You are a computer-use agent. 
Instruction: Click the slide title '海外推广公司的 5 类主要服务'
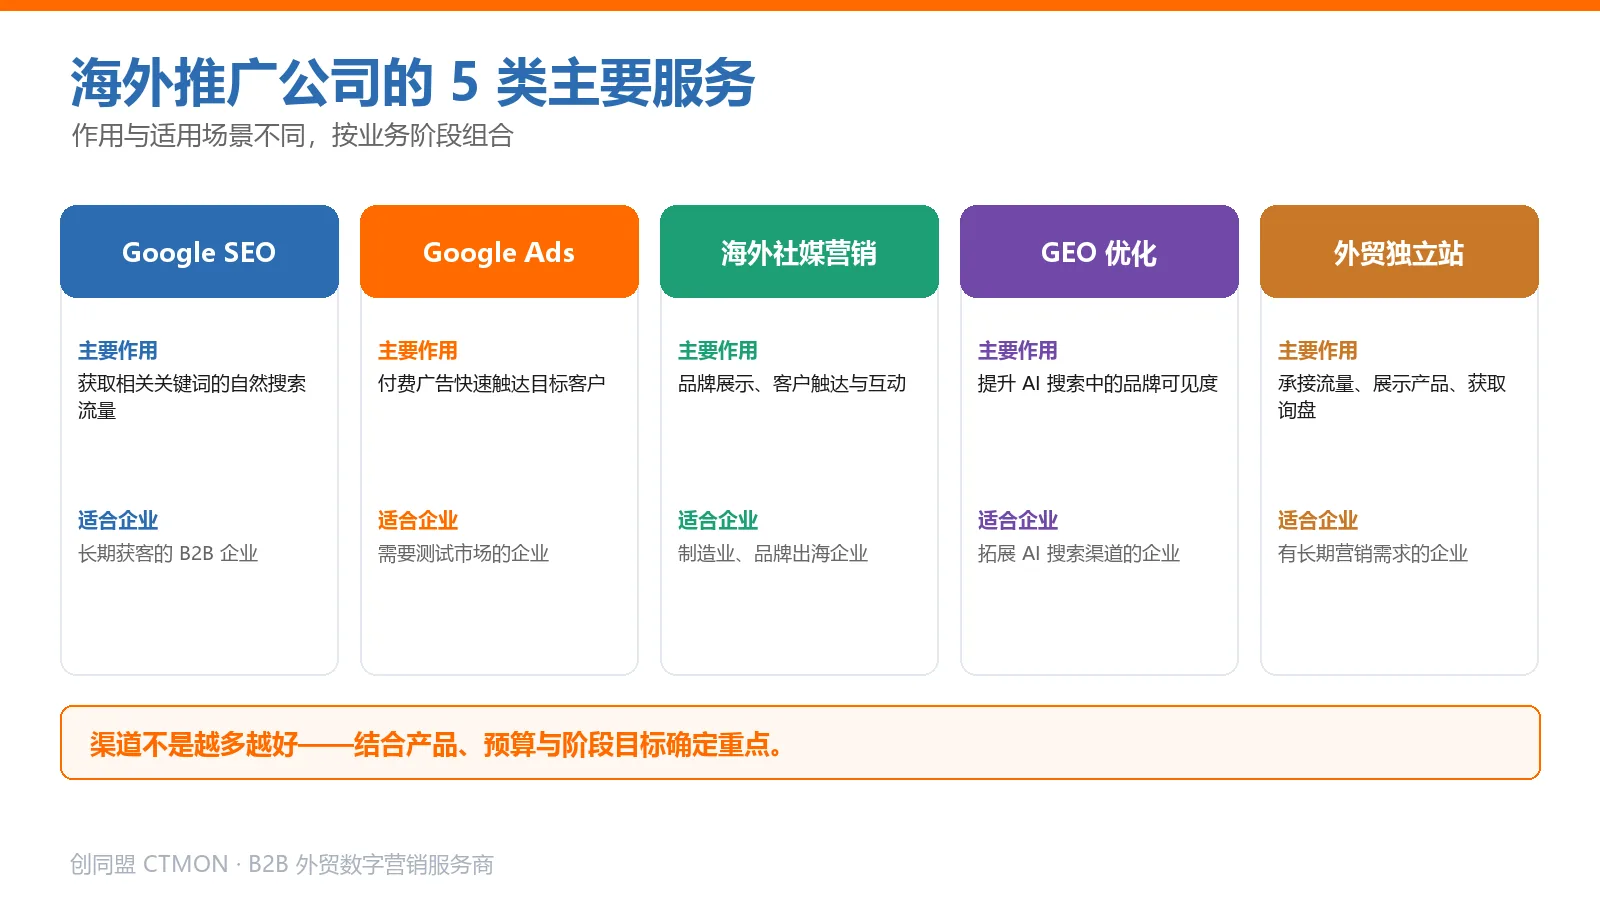tap(412, 82)
